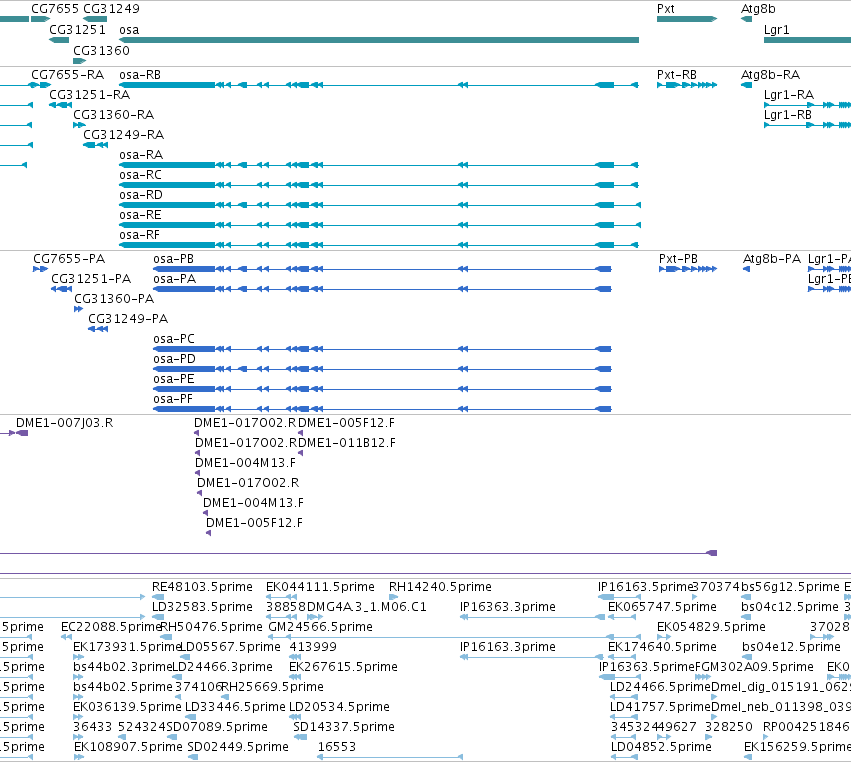This screenshot has width=851, height=762.
Task: Click the LD41757.5prime EST label
Action: point(660,707)
